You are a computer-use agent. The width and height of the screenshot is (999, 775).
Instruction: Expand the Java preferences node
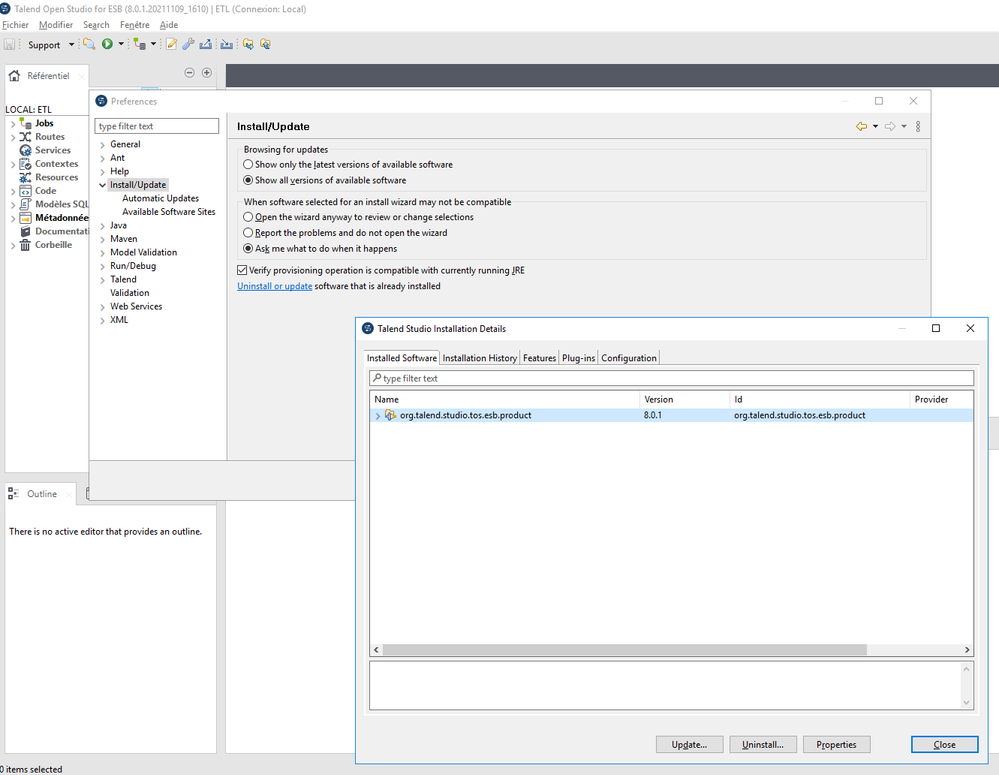tap(103, 226)
